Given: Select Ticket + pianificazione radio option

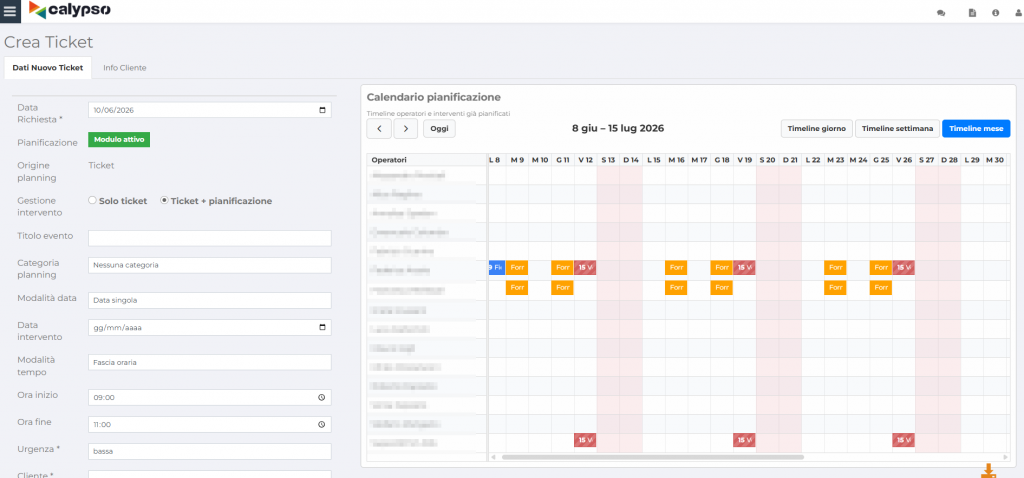Looking at the screenshot, I should coord(164,201).
